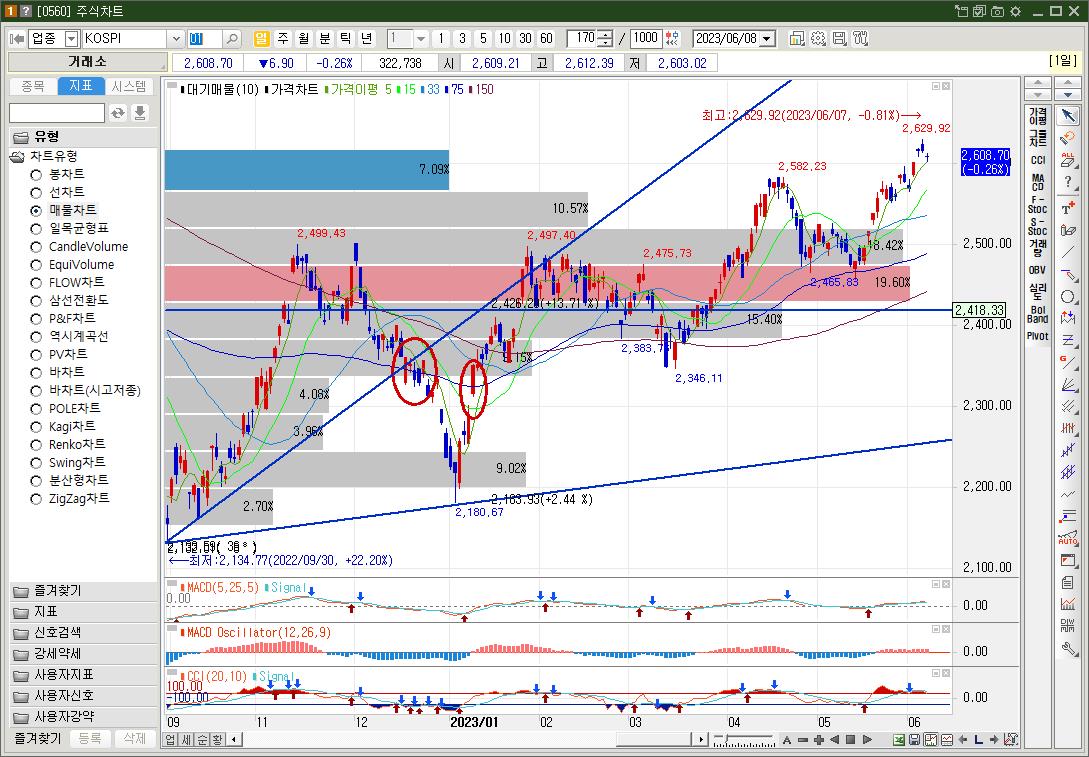Click the 1000 bar count field
Viewport: 1089px width, 757px height.
click(x=645, y=38)
